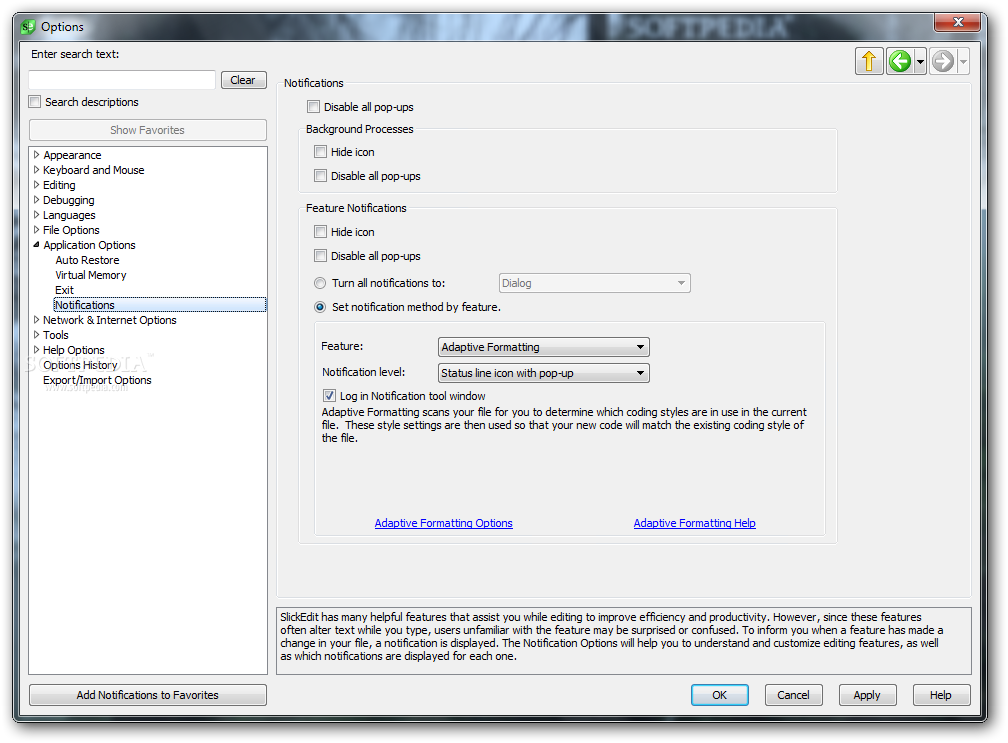
Task: Close the Options dialog window
Action: [x=957, y=22]
